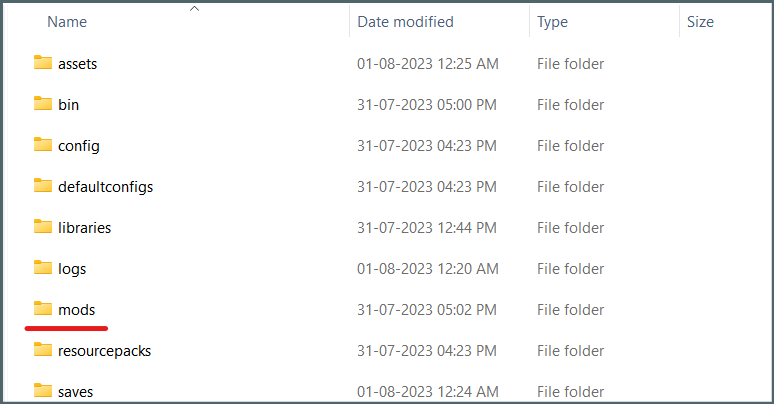Click the config folder icon
Screen dimensions: 774x404
42,145
